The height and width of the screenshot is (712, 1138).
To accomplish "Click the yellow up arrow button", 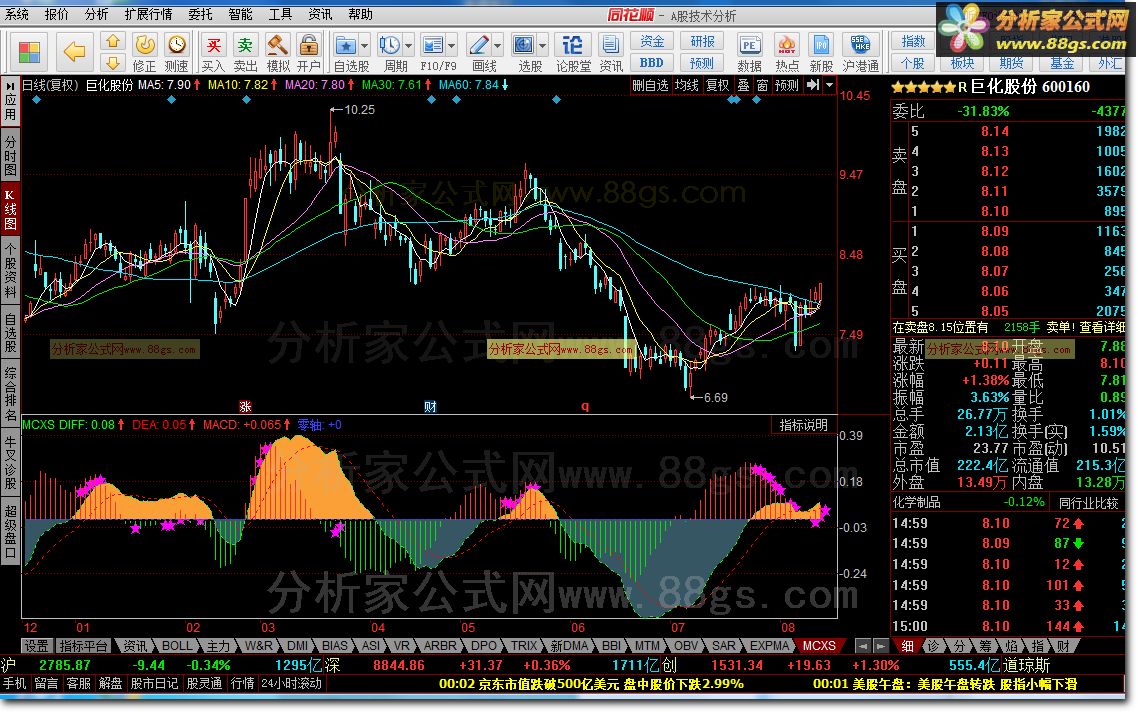I will point(112,42).
